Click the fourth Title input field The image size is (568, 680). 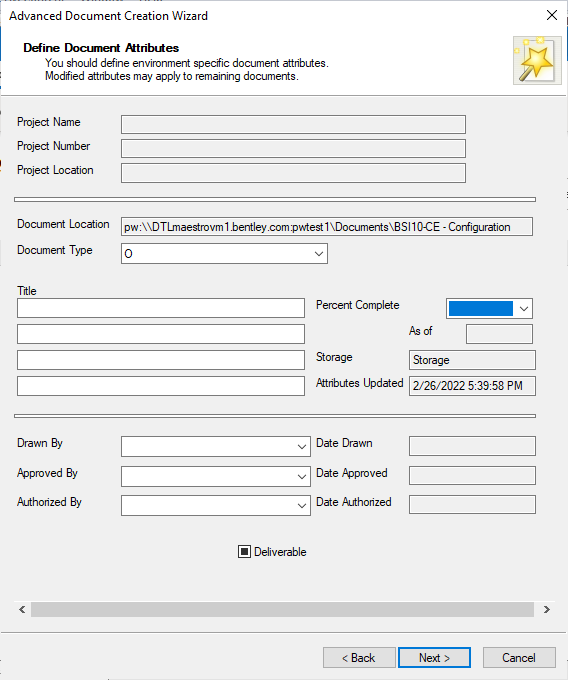(x=161, y=386)
